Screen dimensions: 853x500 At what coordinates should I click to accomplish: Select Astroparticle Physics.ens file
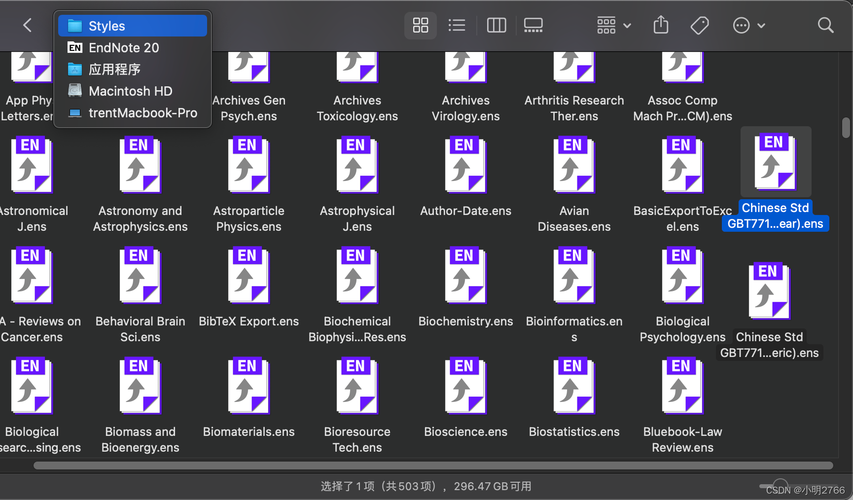249,185
